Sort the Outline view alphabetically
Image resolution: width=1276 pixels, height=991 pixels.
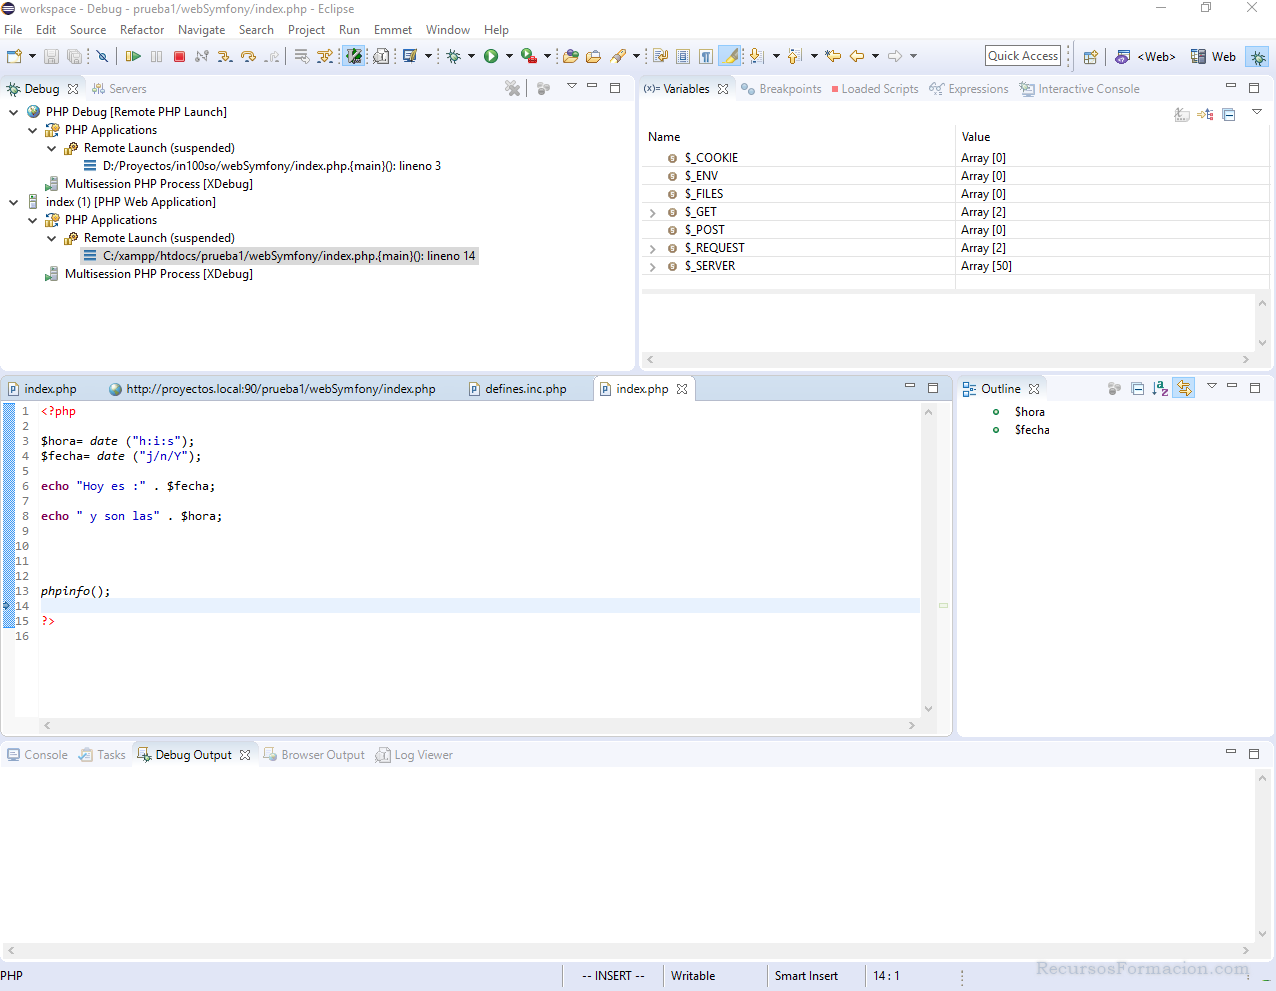pos(1160,389)
